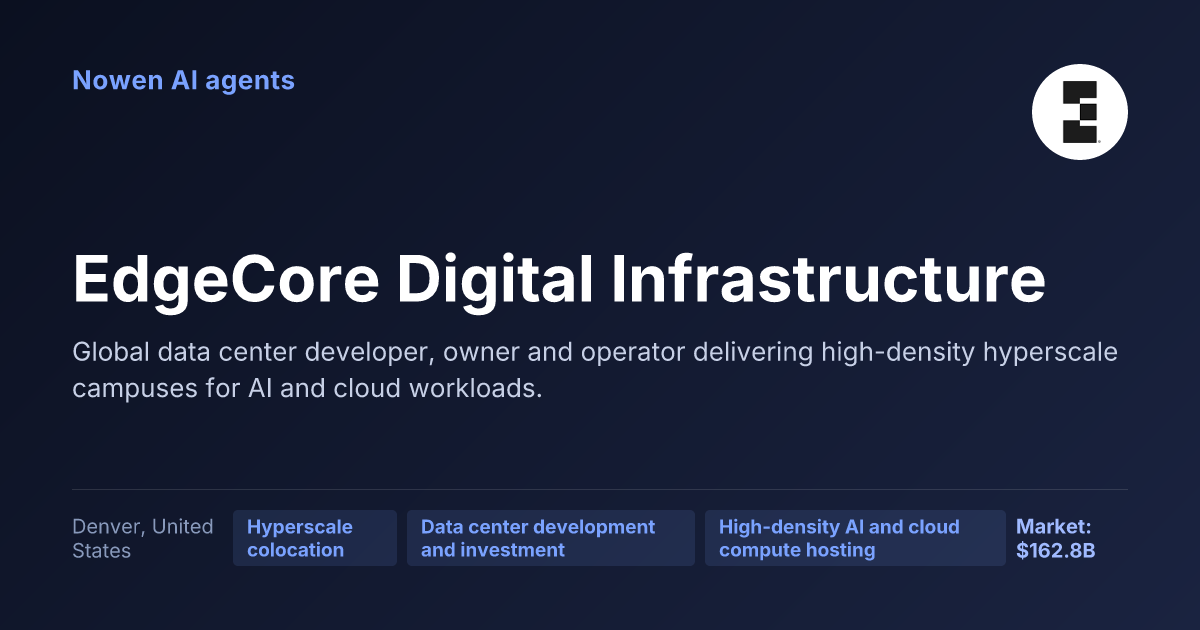Select Data center development and investment tag
1200x630 pixels.
tap(551, 538)
